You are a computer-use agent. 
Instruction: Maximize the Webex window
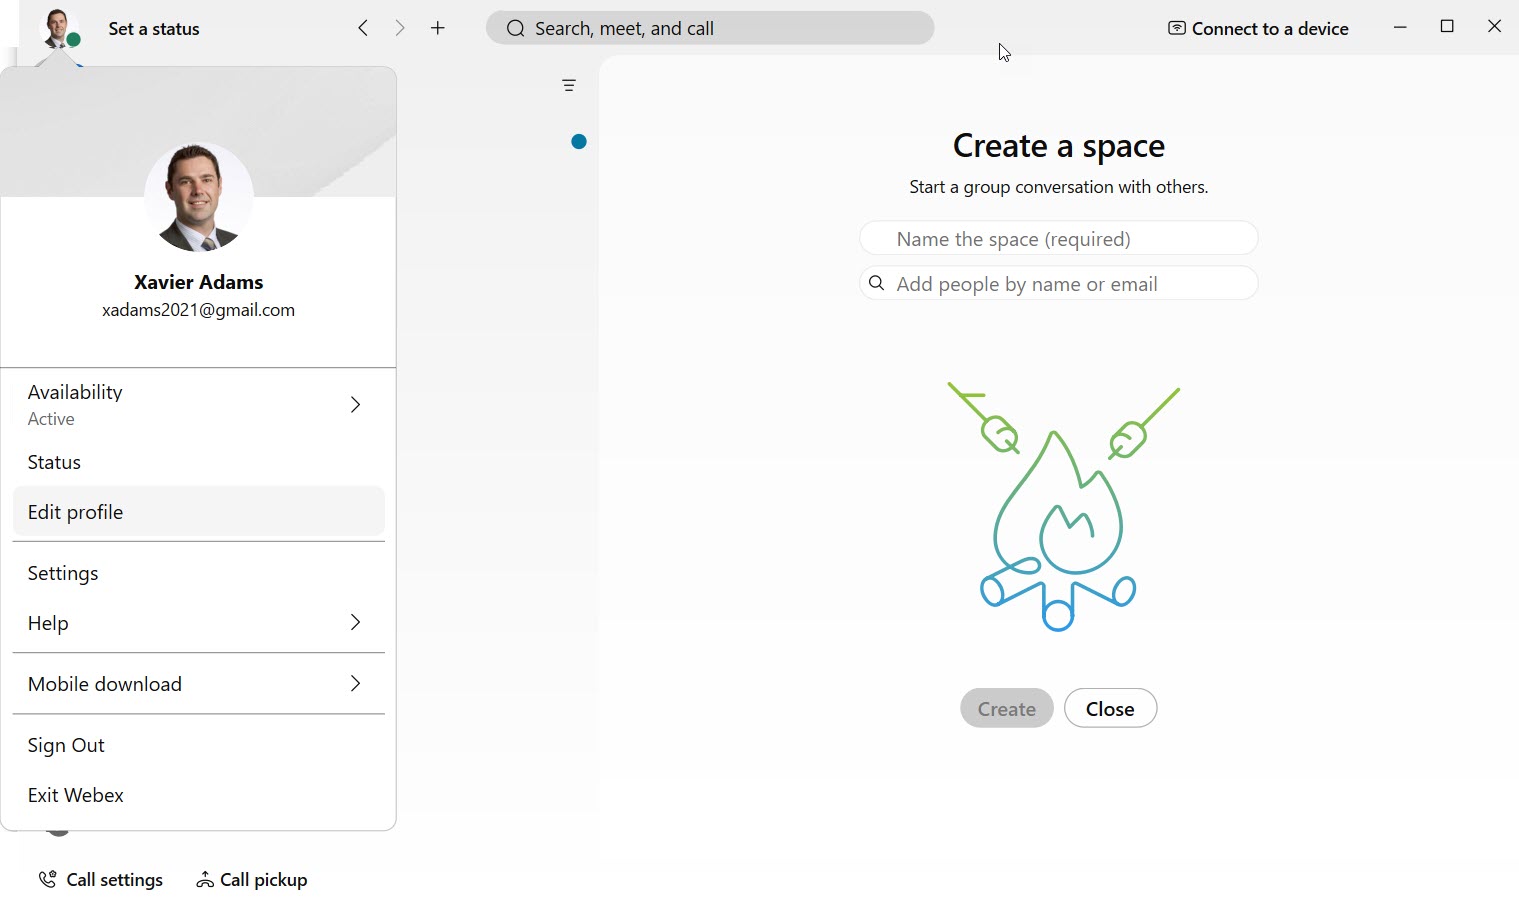click(1447, 27)
